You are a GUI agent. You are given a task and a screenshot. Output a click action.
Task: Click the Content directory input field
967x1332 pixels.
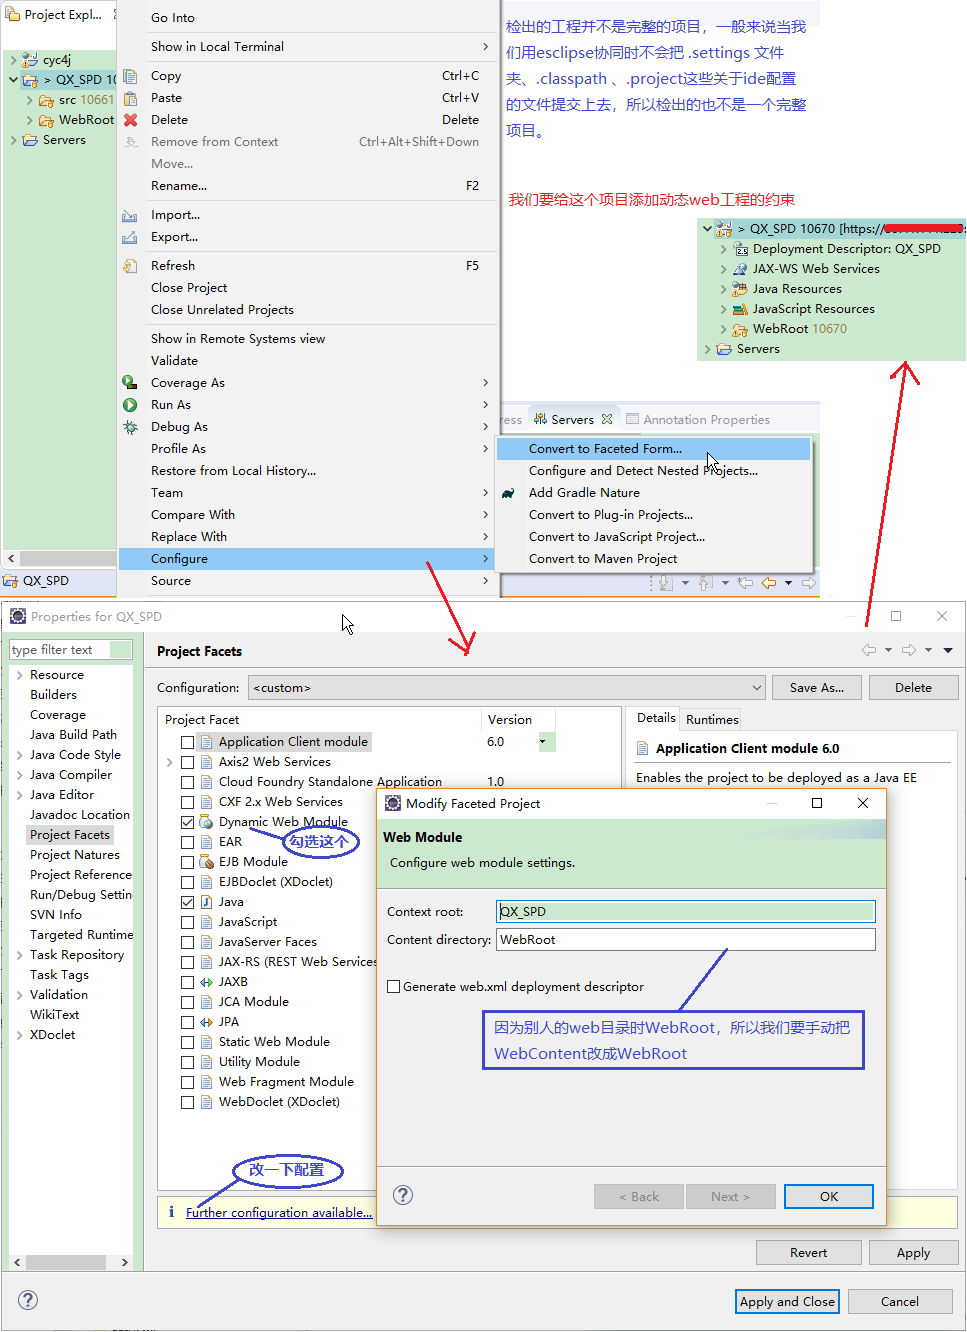pos(686,940)
